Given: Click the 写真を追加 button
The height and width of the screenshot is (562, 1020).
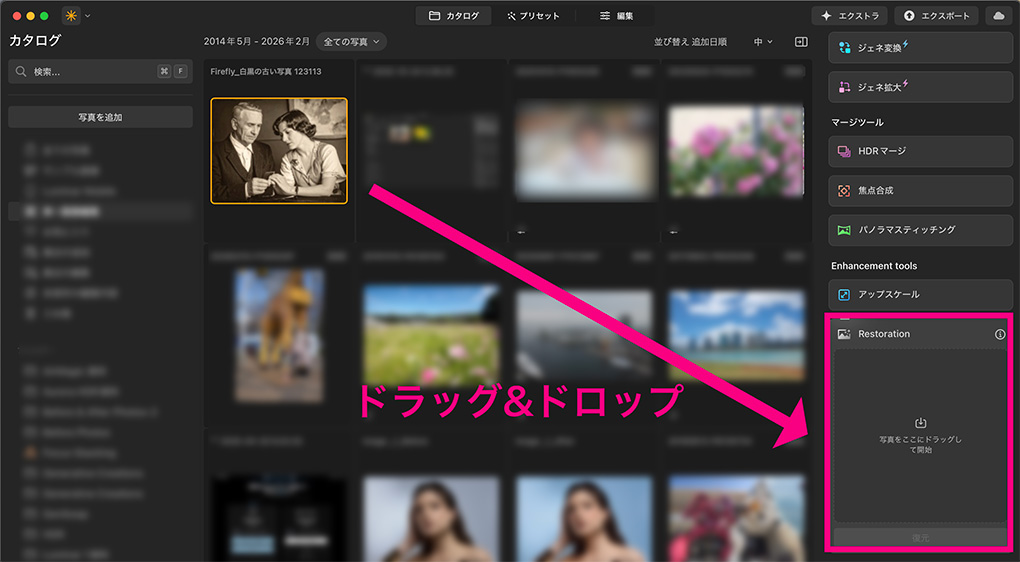Looking at the screenshot, I should click(x=100, y=117).
